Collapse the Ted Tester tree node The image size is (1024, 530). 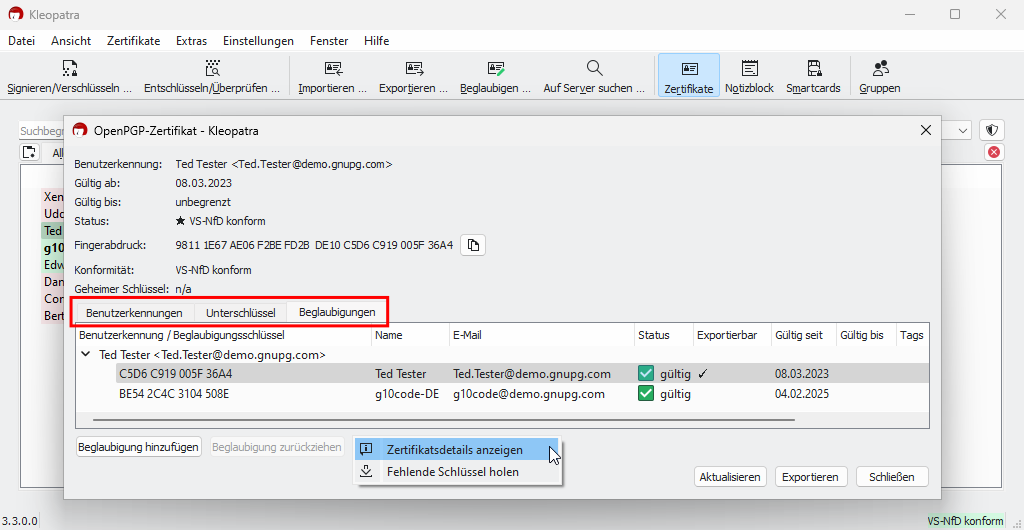(86, 355)
